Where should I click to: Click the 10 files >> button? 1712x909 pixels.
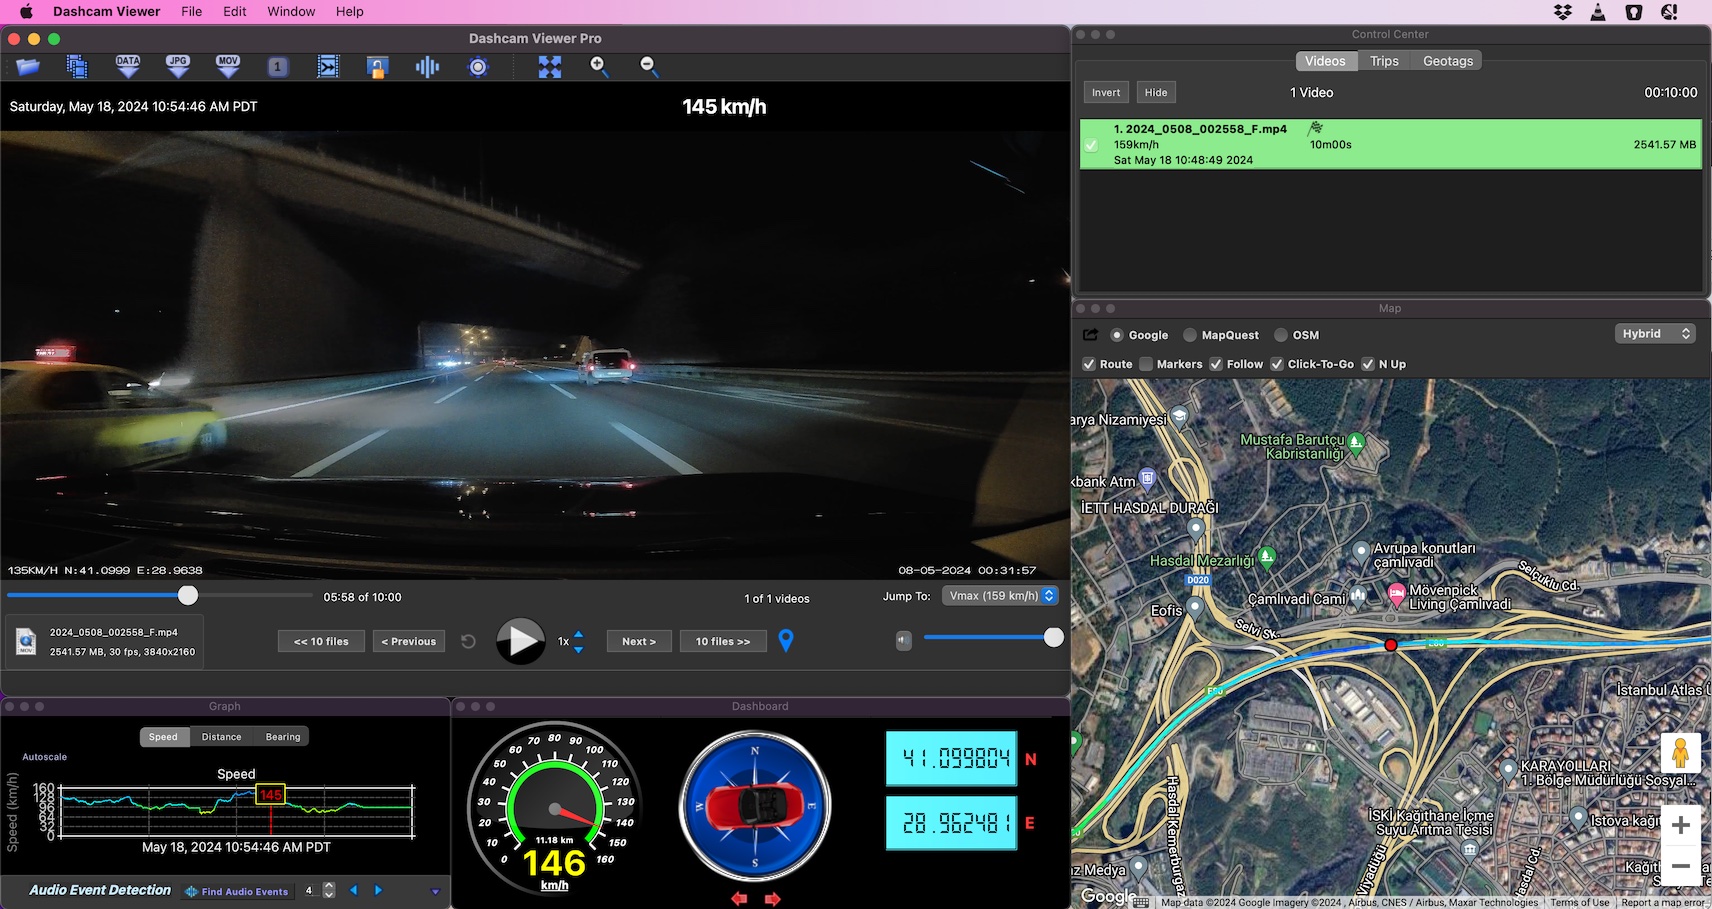point(723,641)
